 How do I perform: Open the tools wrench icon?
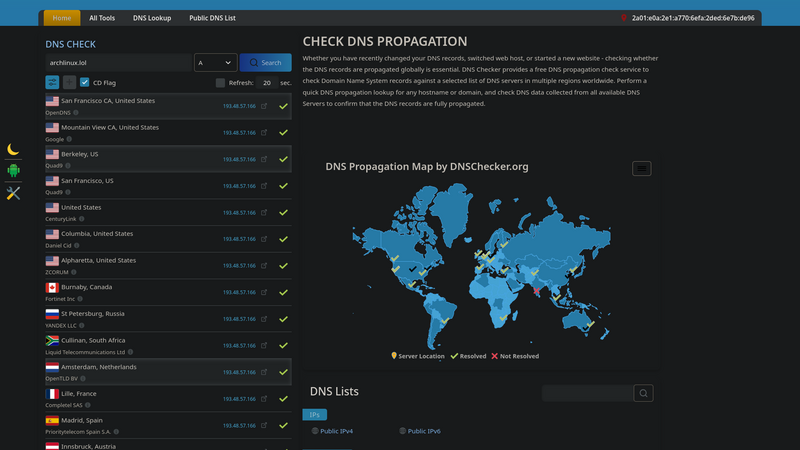(13, 193)
